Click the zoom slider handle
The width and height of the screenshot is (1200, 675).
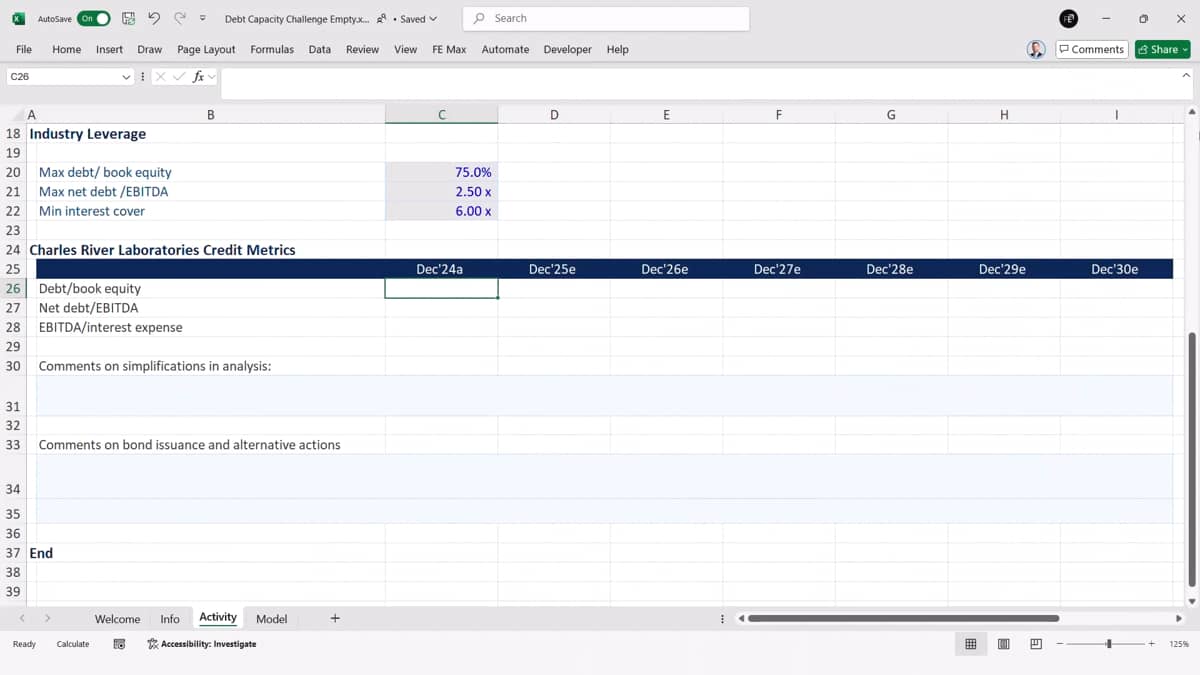point(1108,644)
